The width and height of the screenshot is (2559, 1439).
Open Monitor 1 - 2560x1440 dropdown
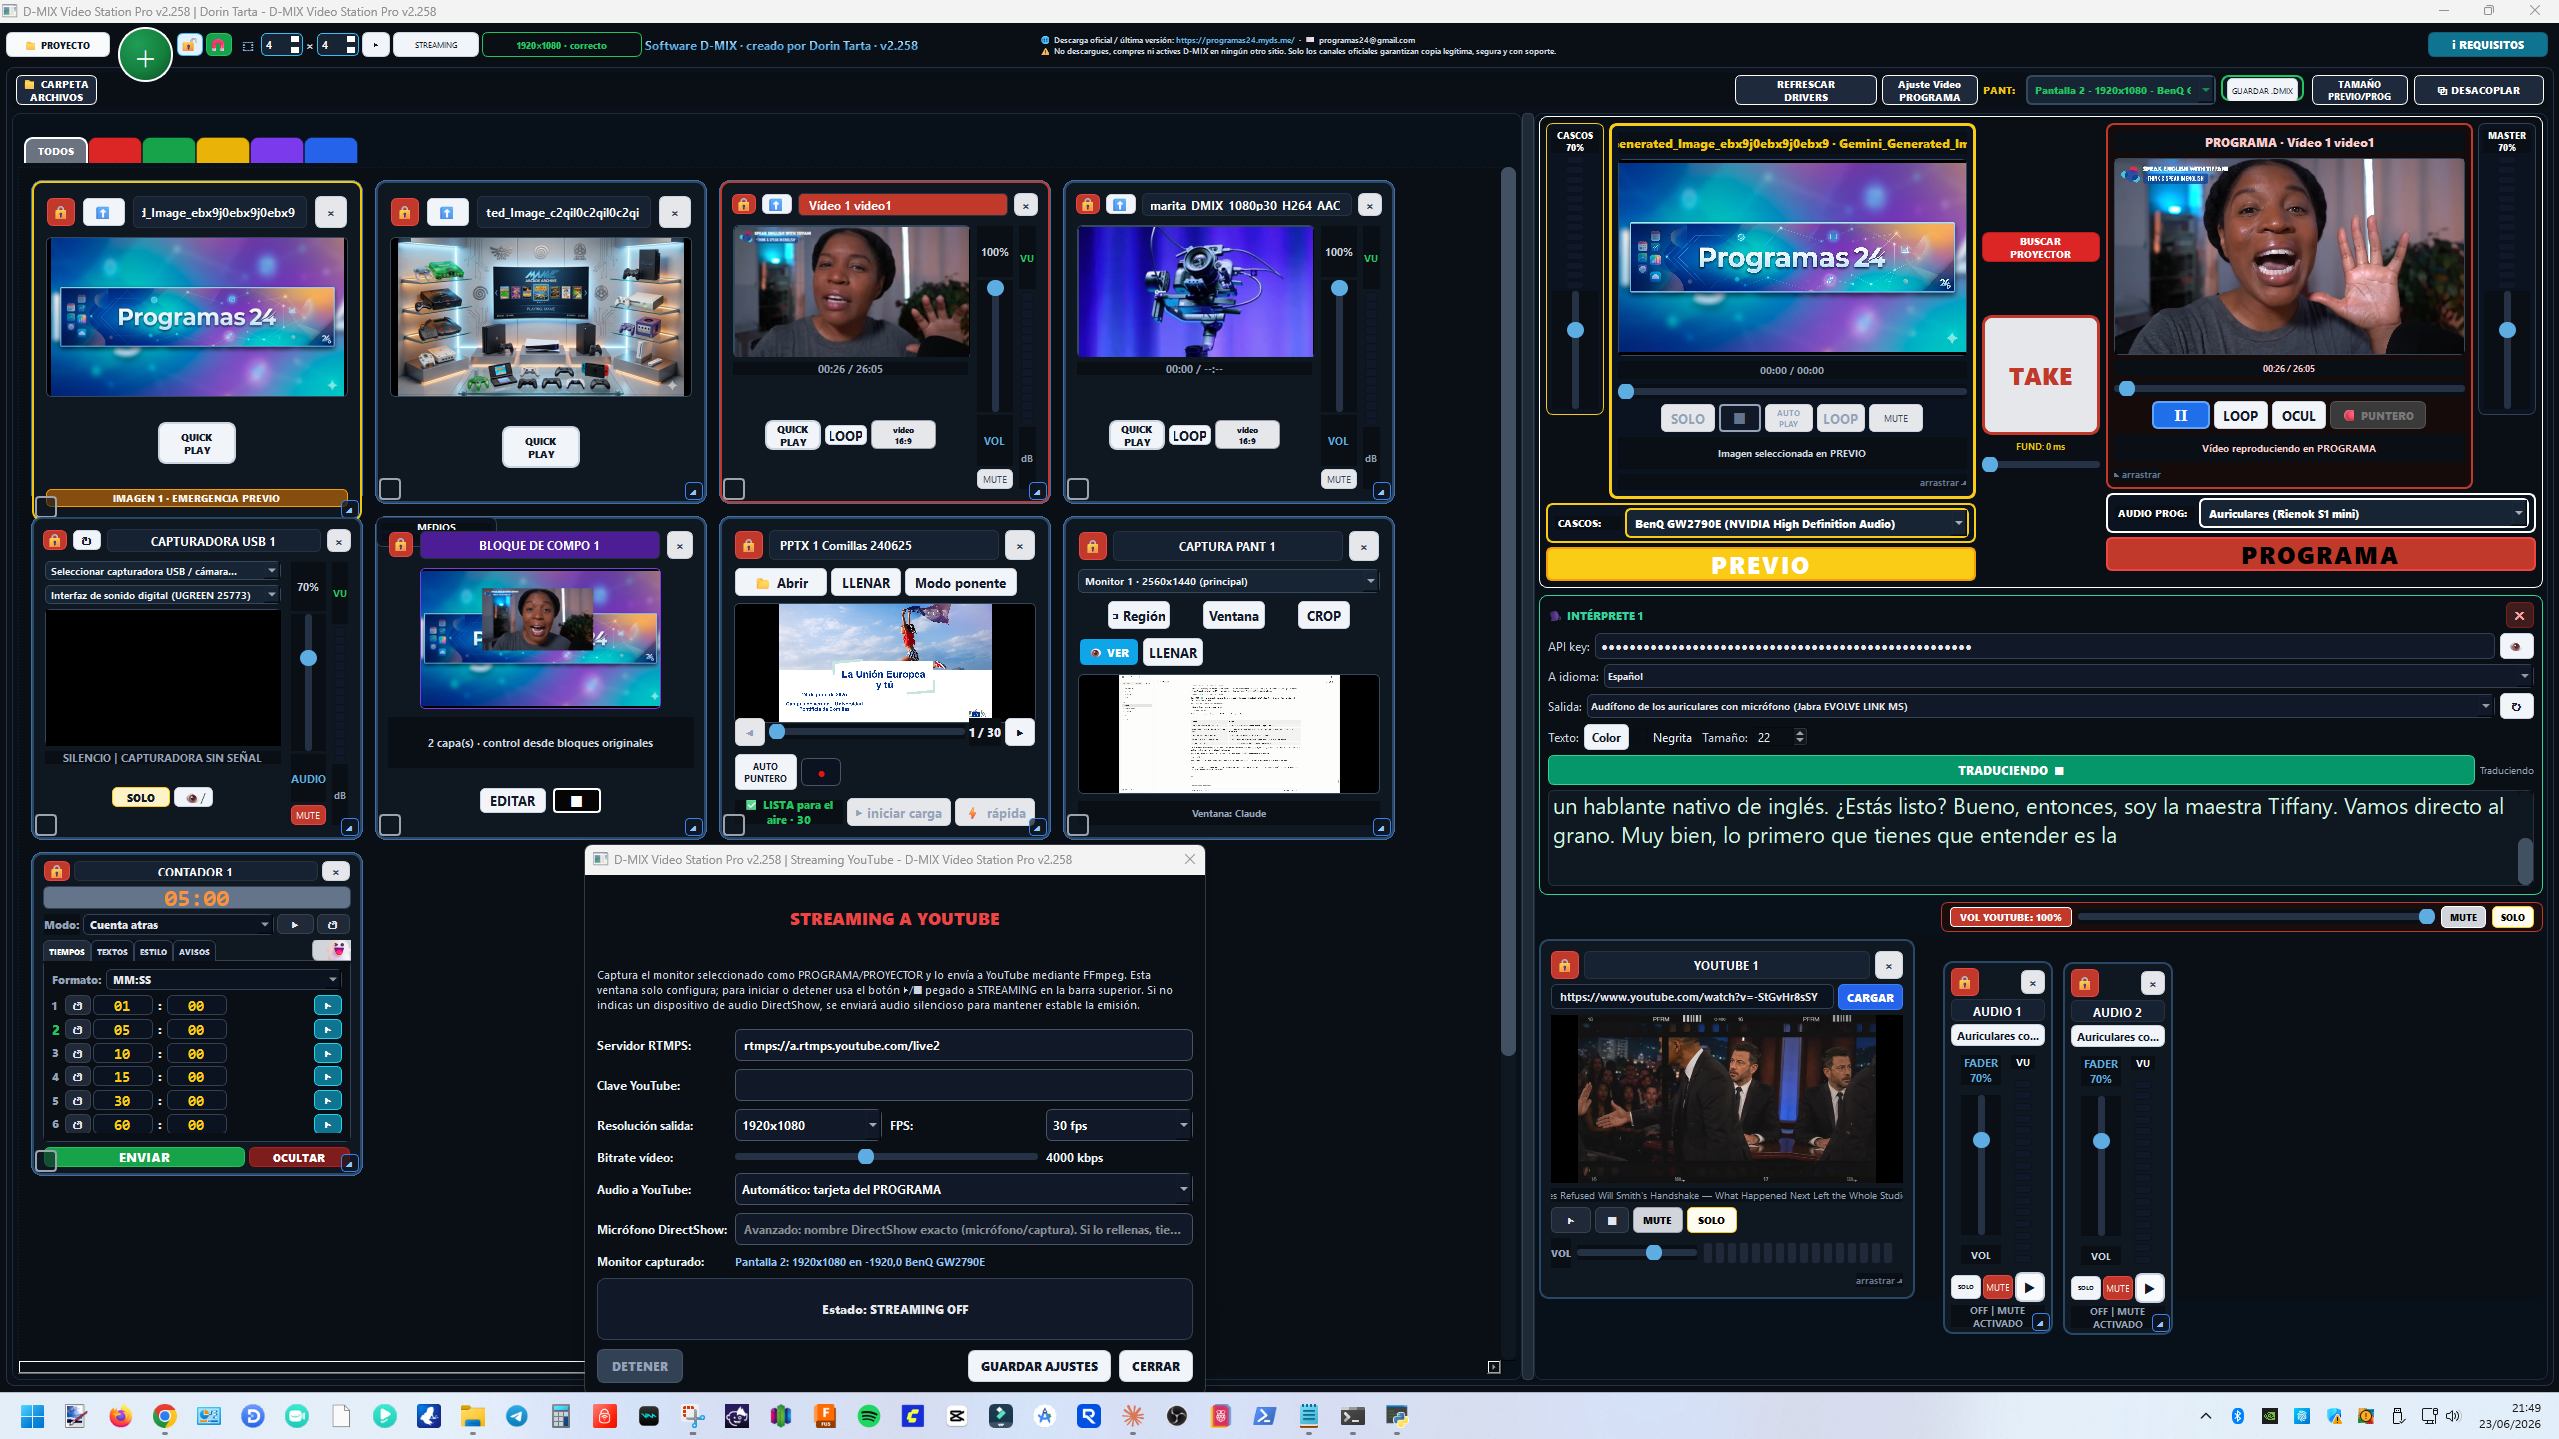click(1229, 581)
